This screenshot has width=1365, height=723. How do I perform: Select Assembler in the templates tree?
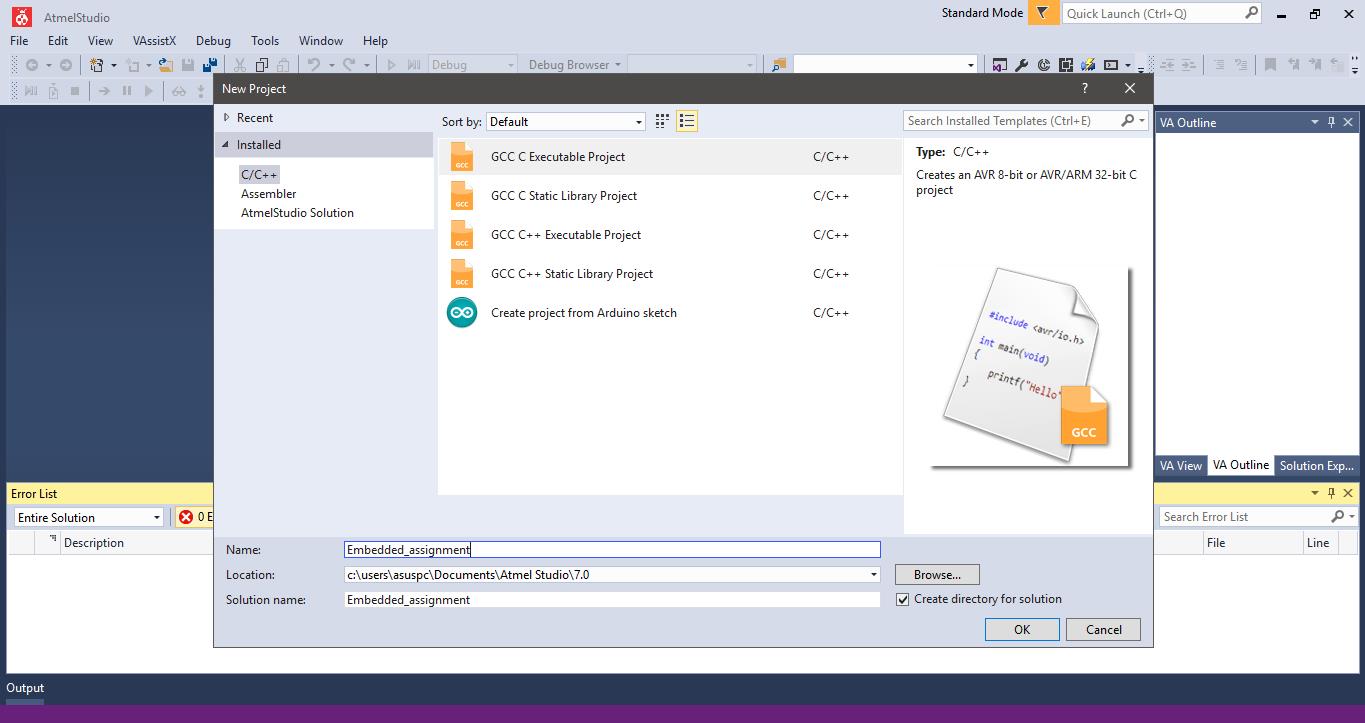pyautogui.click(x=269, y=194)
